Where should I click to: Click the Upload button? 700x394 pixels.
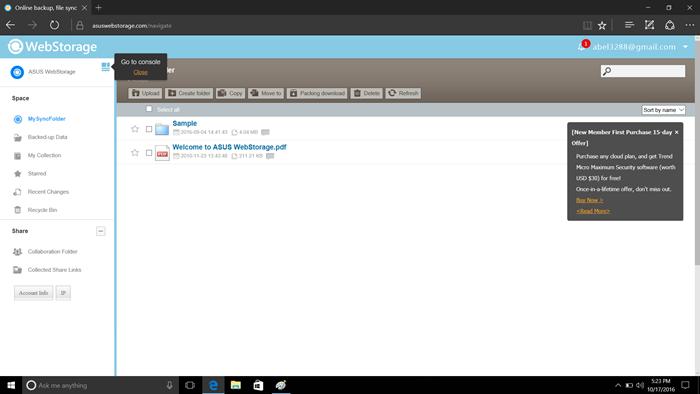coord(146,93)
